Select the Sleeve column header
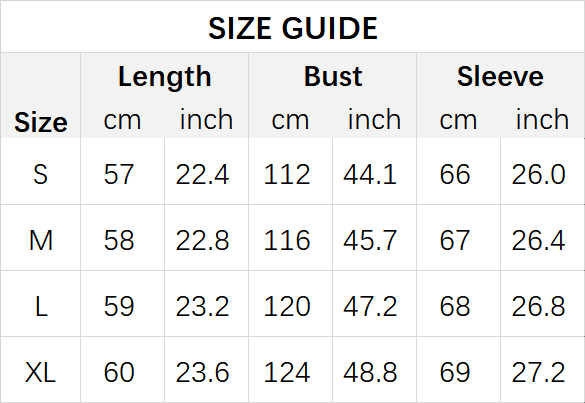 coord(500,76)
